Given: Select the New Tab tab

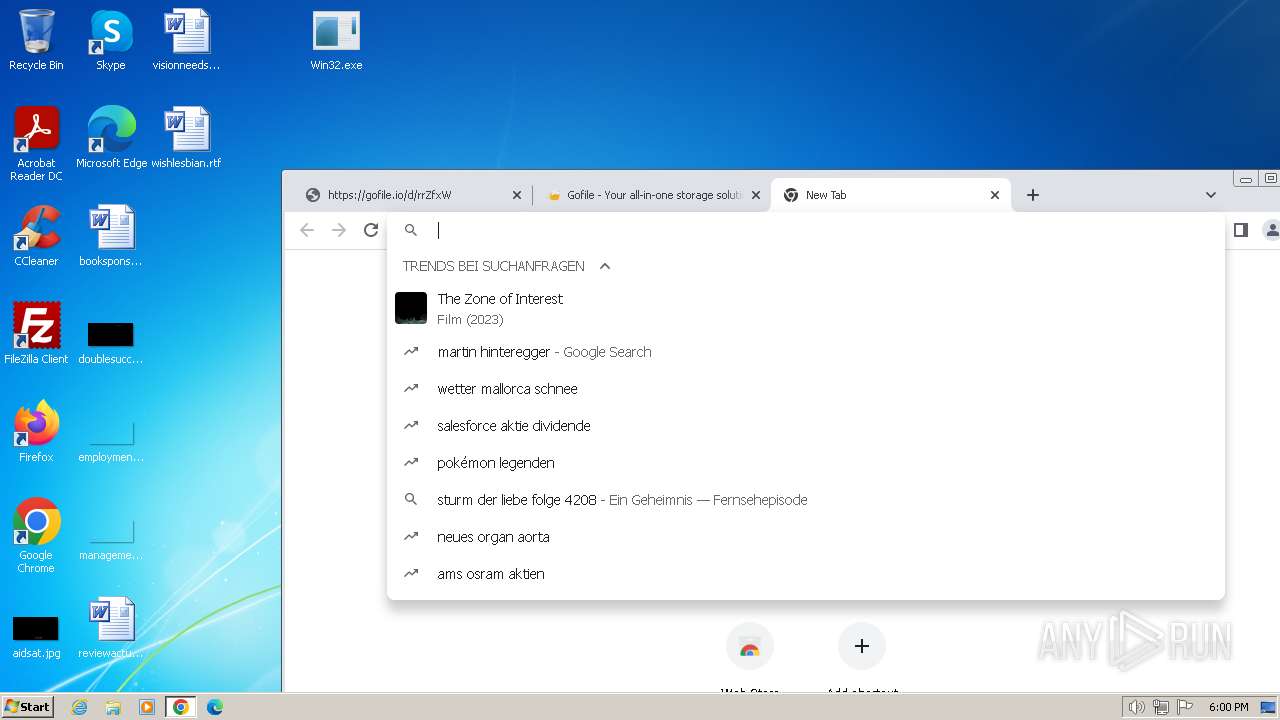Looking at the screenshot, I should click(890, 195).
